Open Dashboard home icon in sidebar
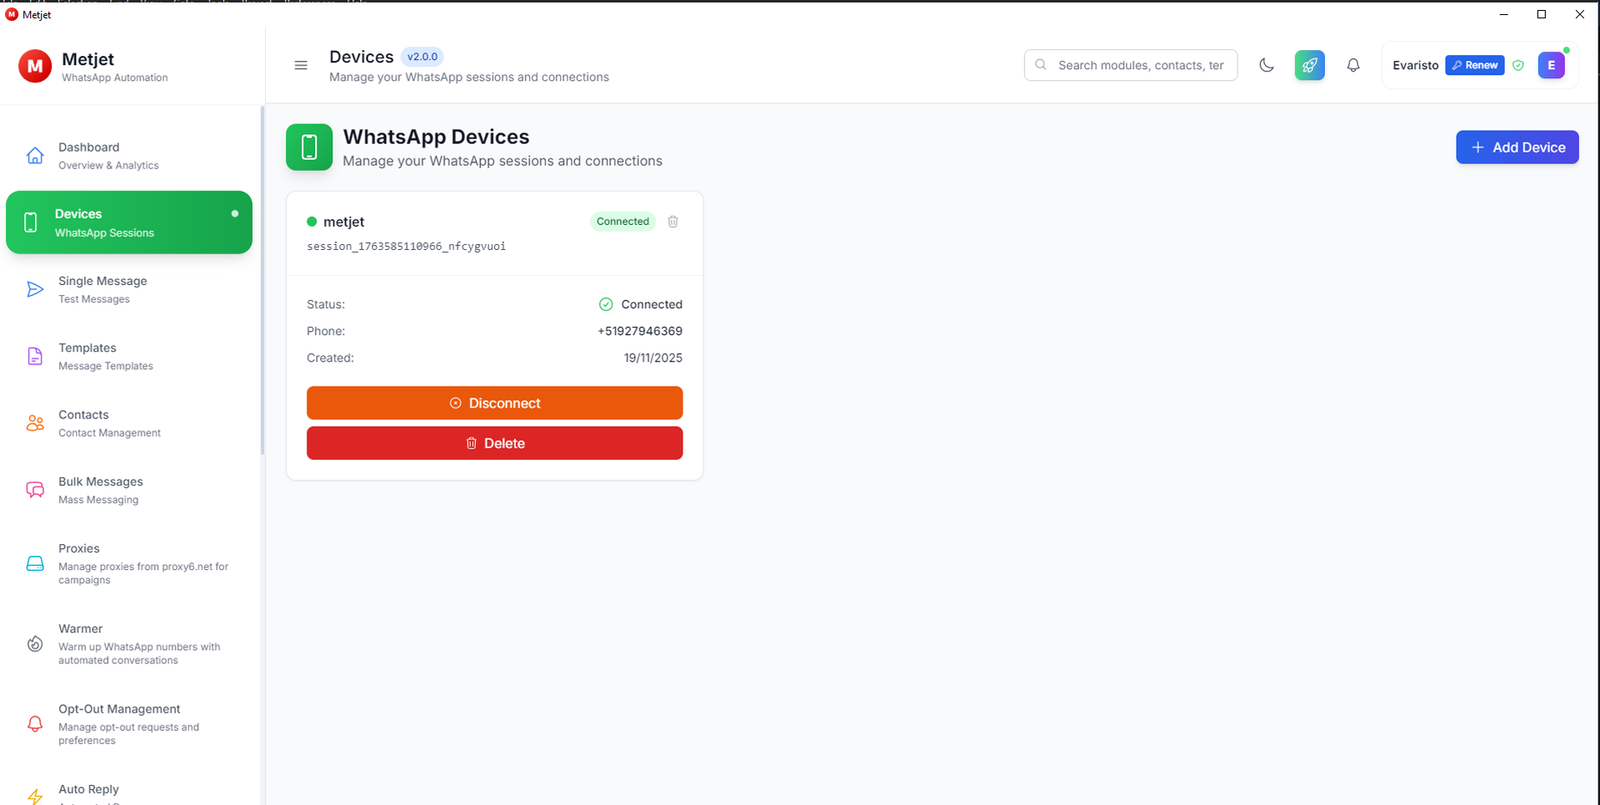This screenshot has width=1600, height=805. [35, 155]
